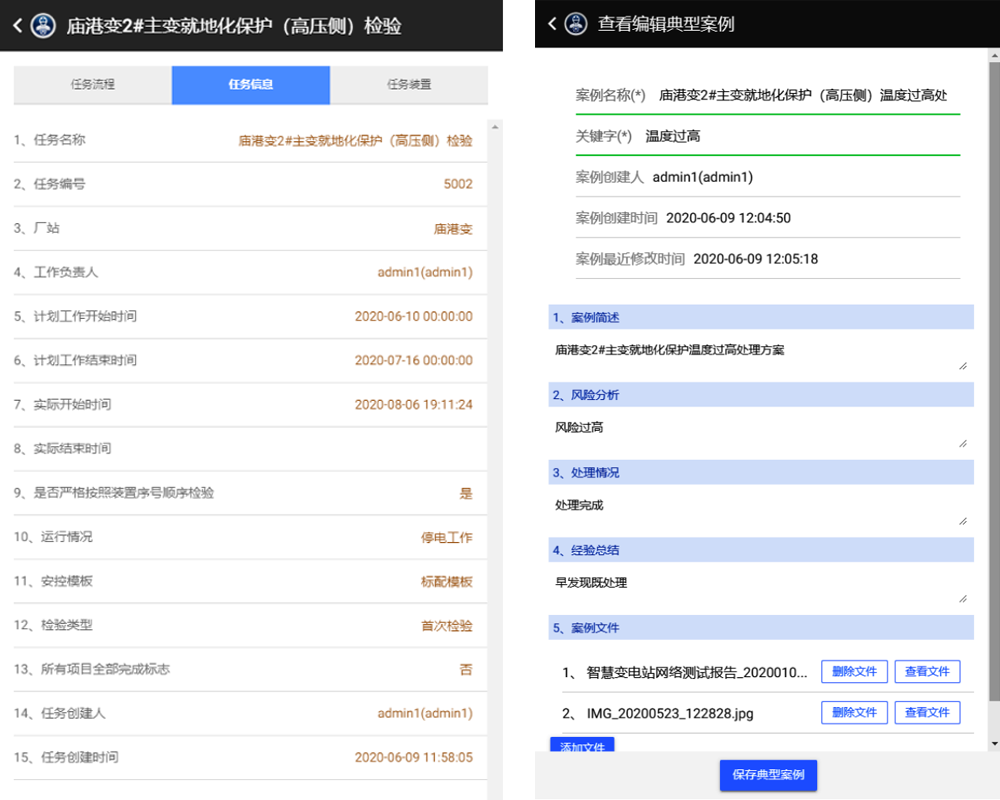The width and height of the screenshot is (1000, 800).
Task: Click the resize handle of 案例简述 text box
Action: pos(963,365)
